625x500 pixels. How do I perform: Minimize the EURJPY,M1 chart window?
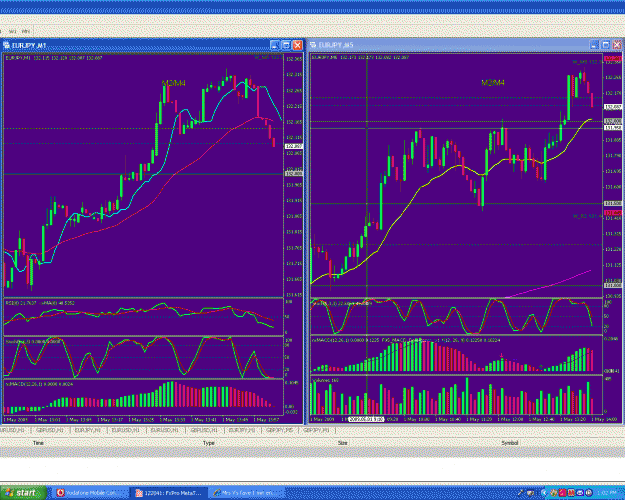[x=275, y=45]
